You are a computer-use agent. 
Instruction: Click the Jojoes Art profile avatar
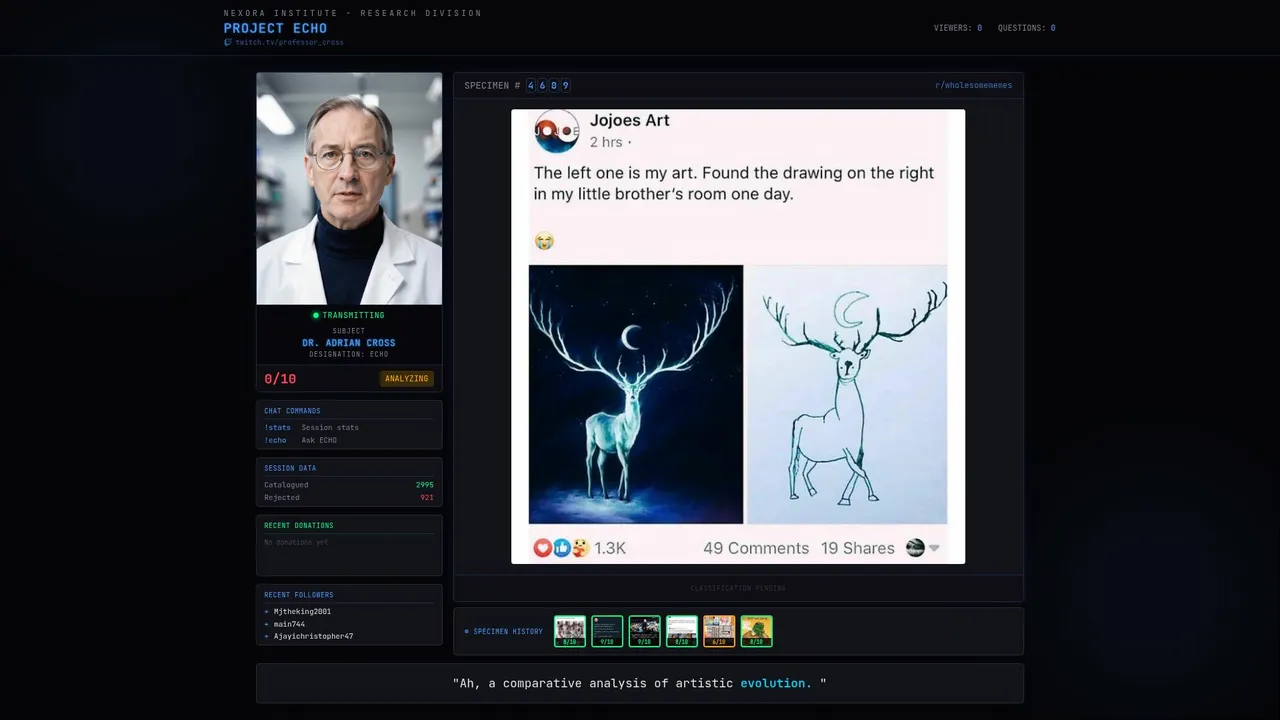tap(557, 130)
